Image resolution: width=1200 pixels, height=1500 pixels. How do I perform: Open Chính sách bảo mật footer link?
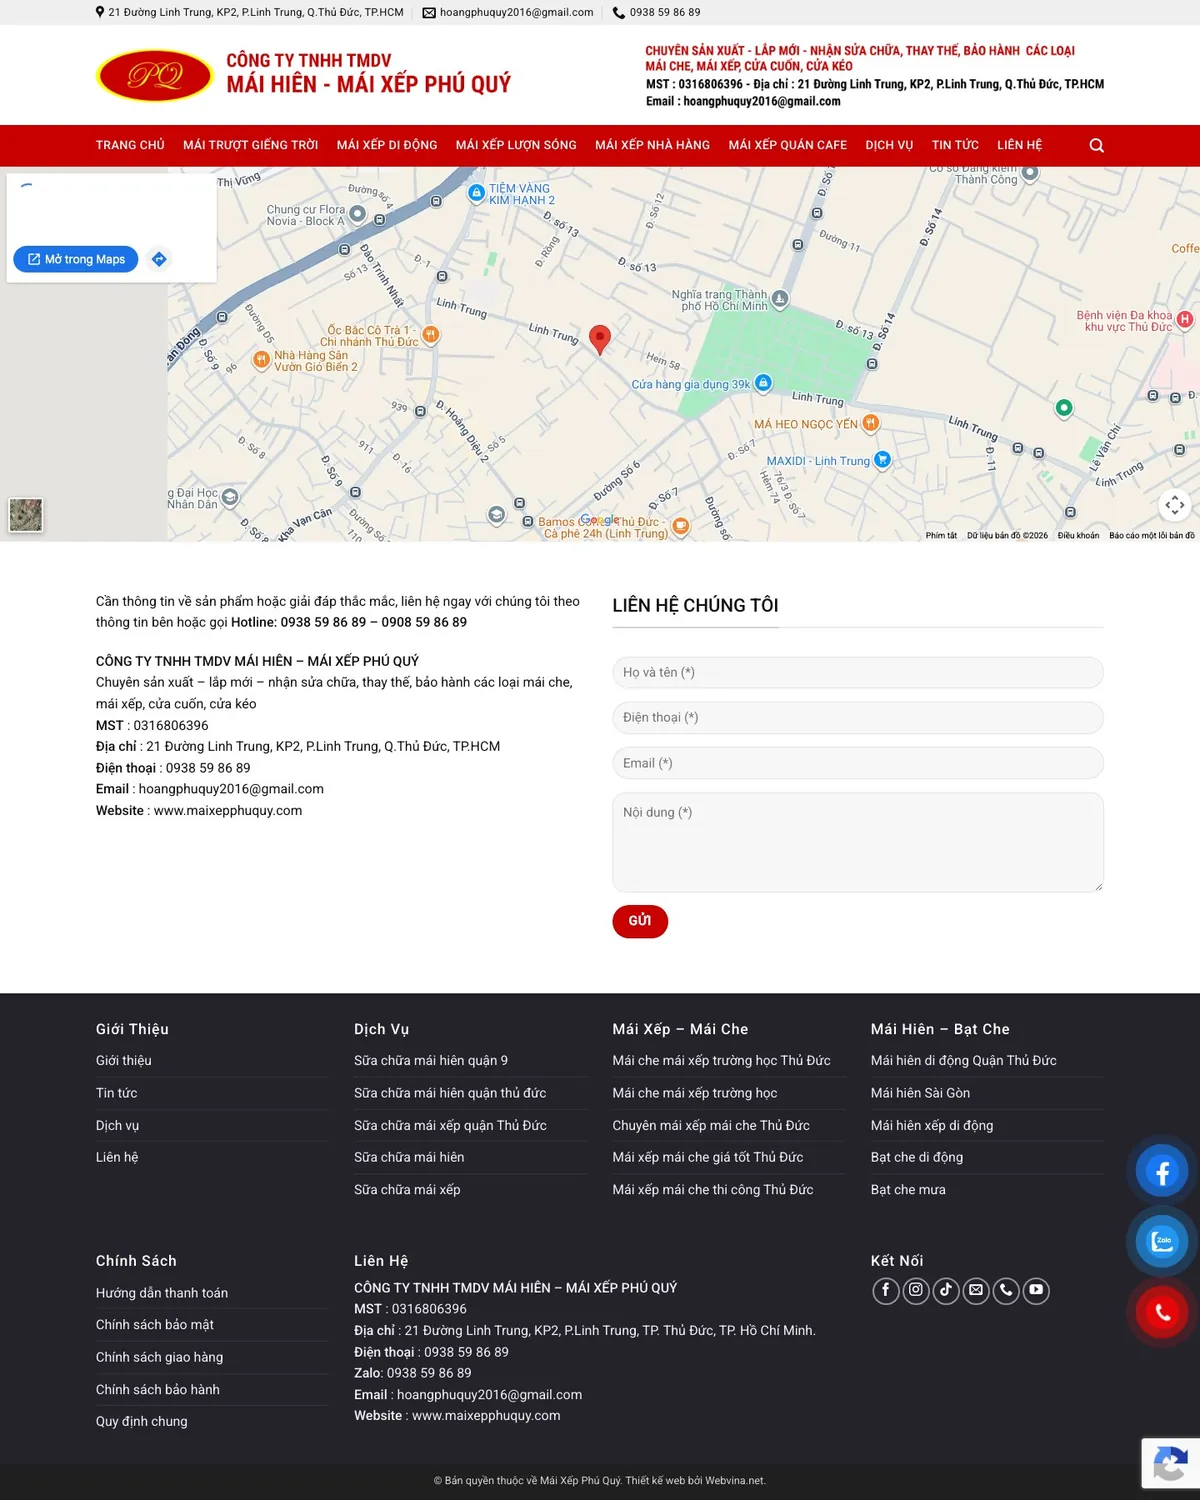[x=155, y=1325]
